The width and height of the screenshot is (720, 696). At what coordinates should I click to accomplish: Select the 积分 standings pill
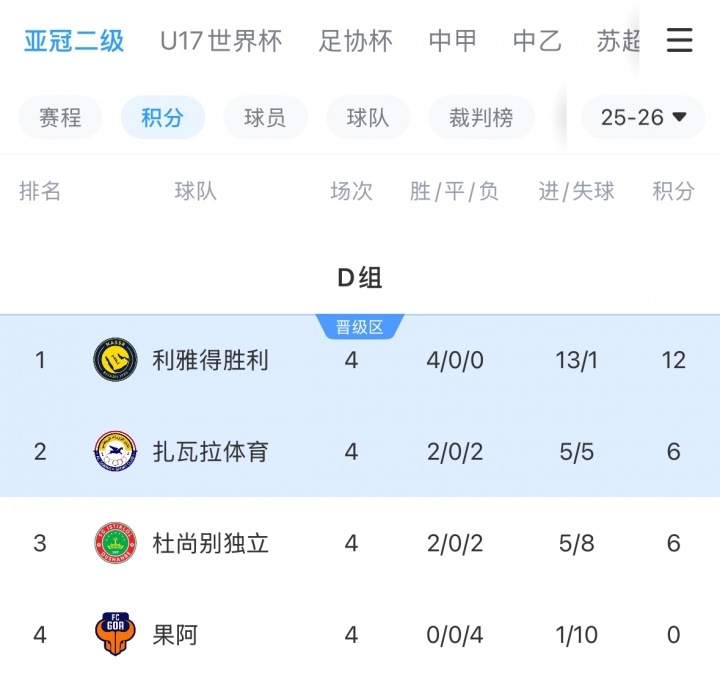tap(162, 118)
